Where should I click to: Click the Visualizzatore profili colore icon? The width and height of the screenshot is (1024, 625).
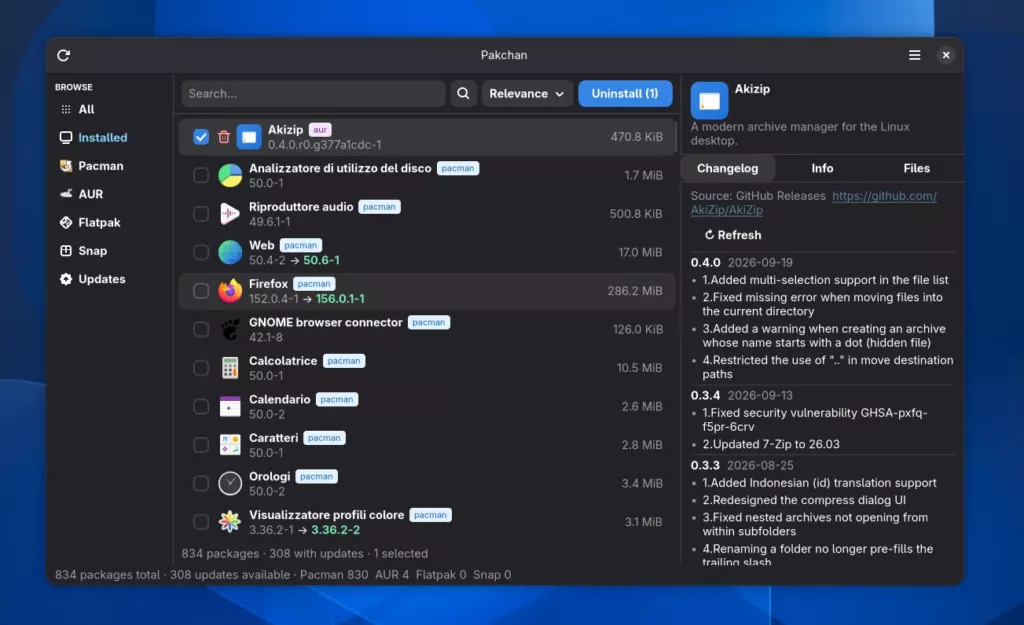pos(230,522)
